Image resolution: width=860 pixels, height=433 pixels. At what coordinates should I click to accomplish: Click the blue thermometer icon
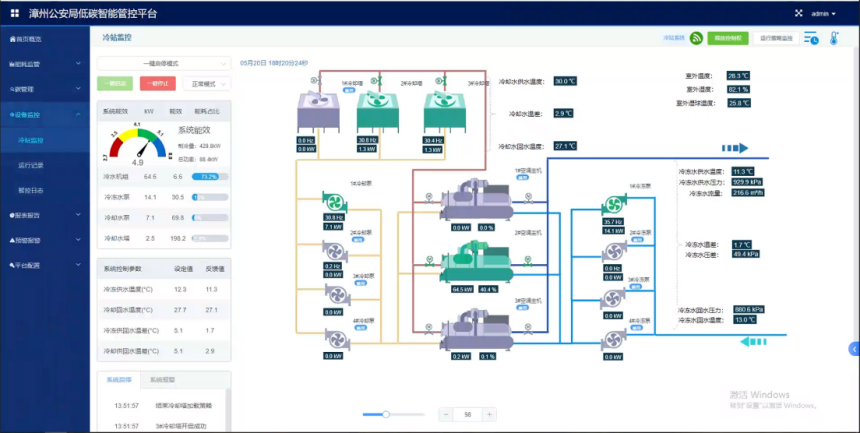click(x=834, y=38)
